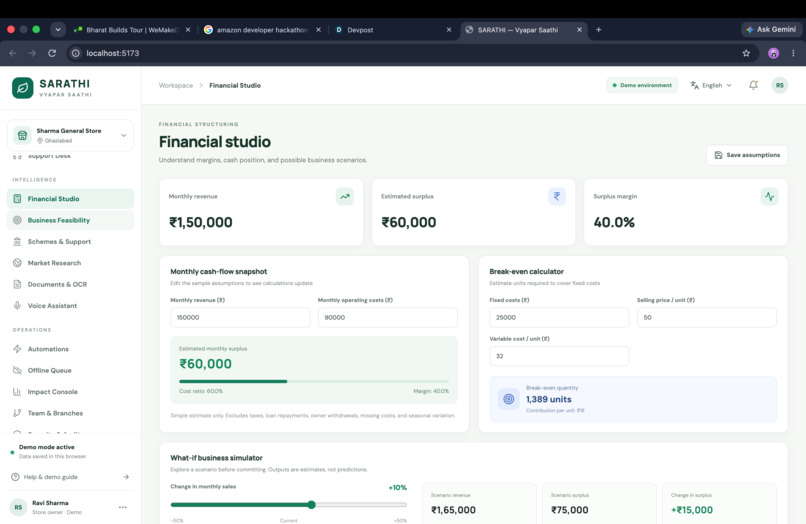Screen dimensions: 806x524
Task: Click the SARATHI leaf logo icon
Action: 23,88
